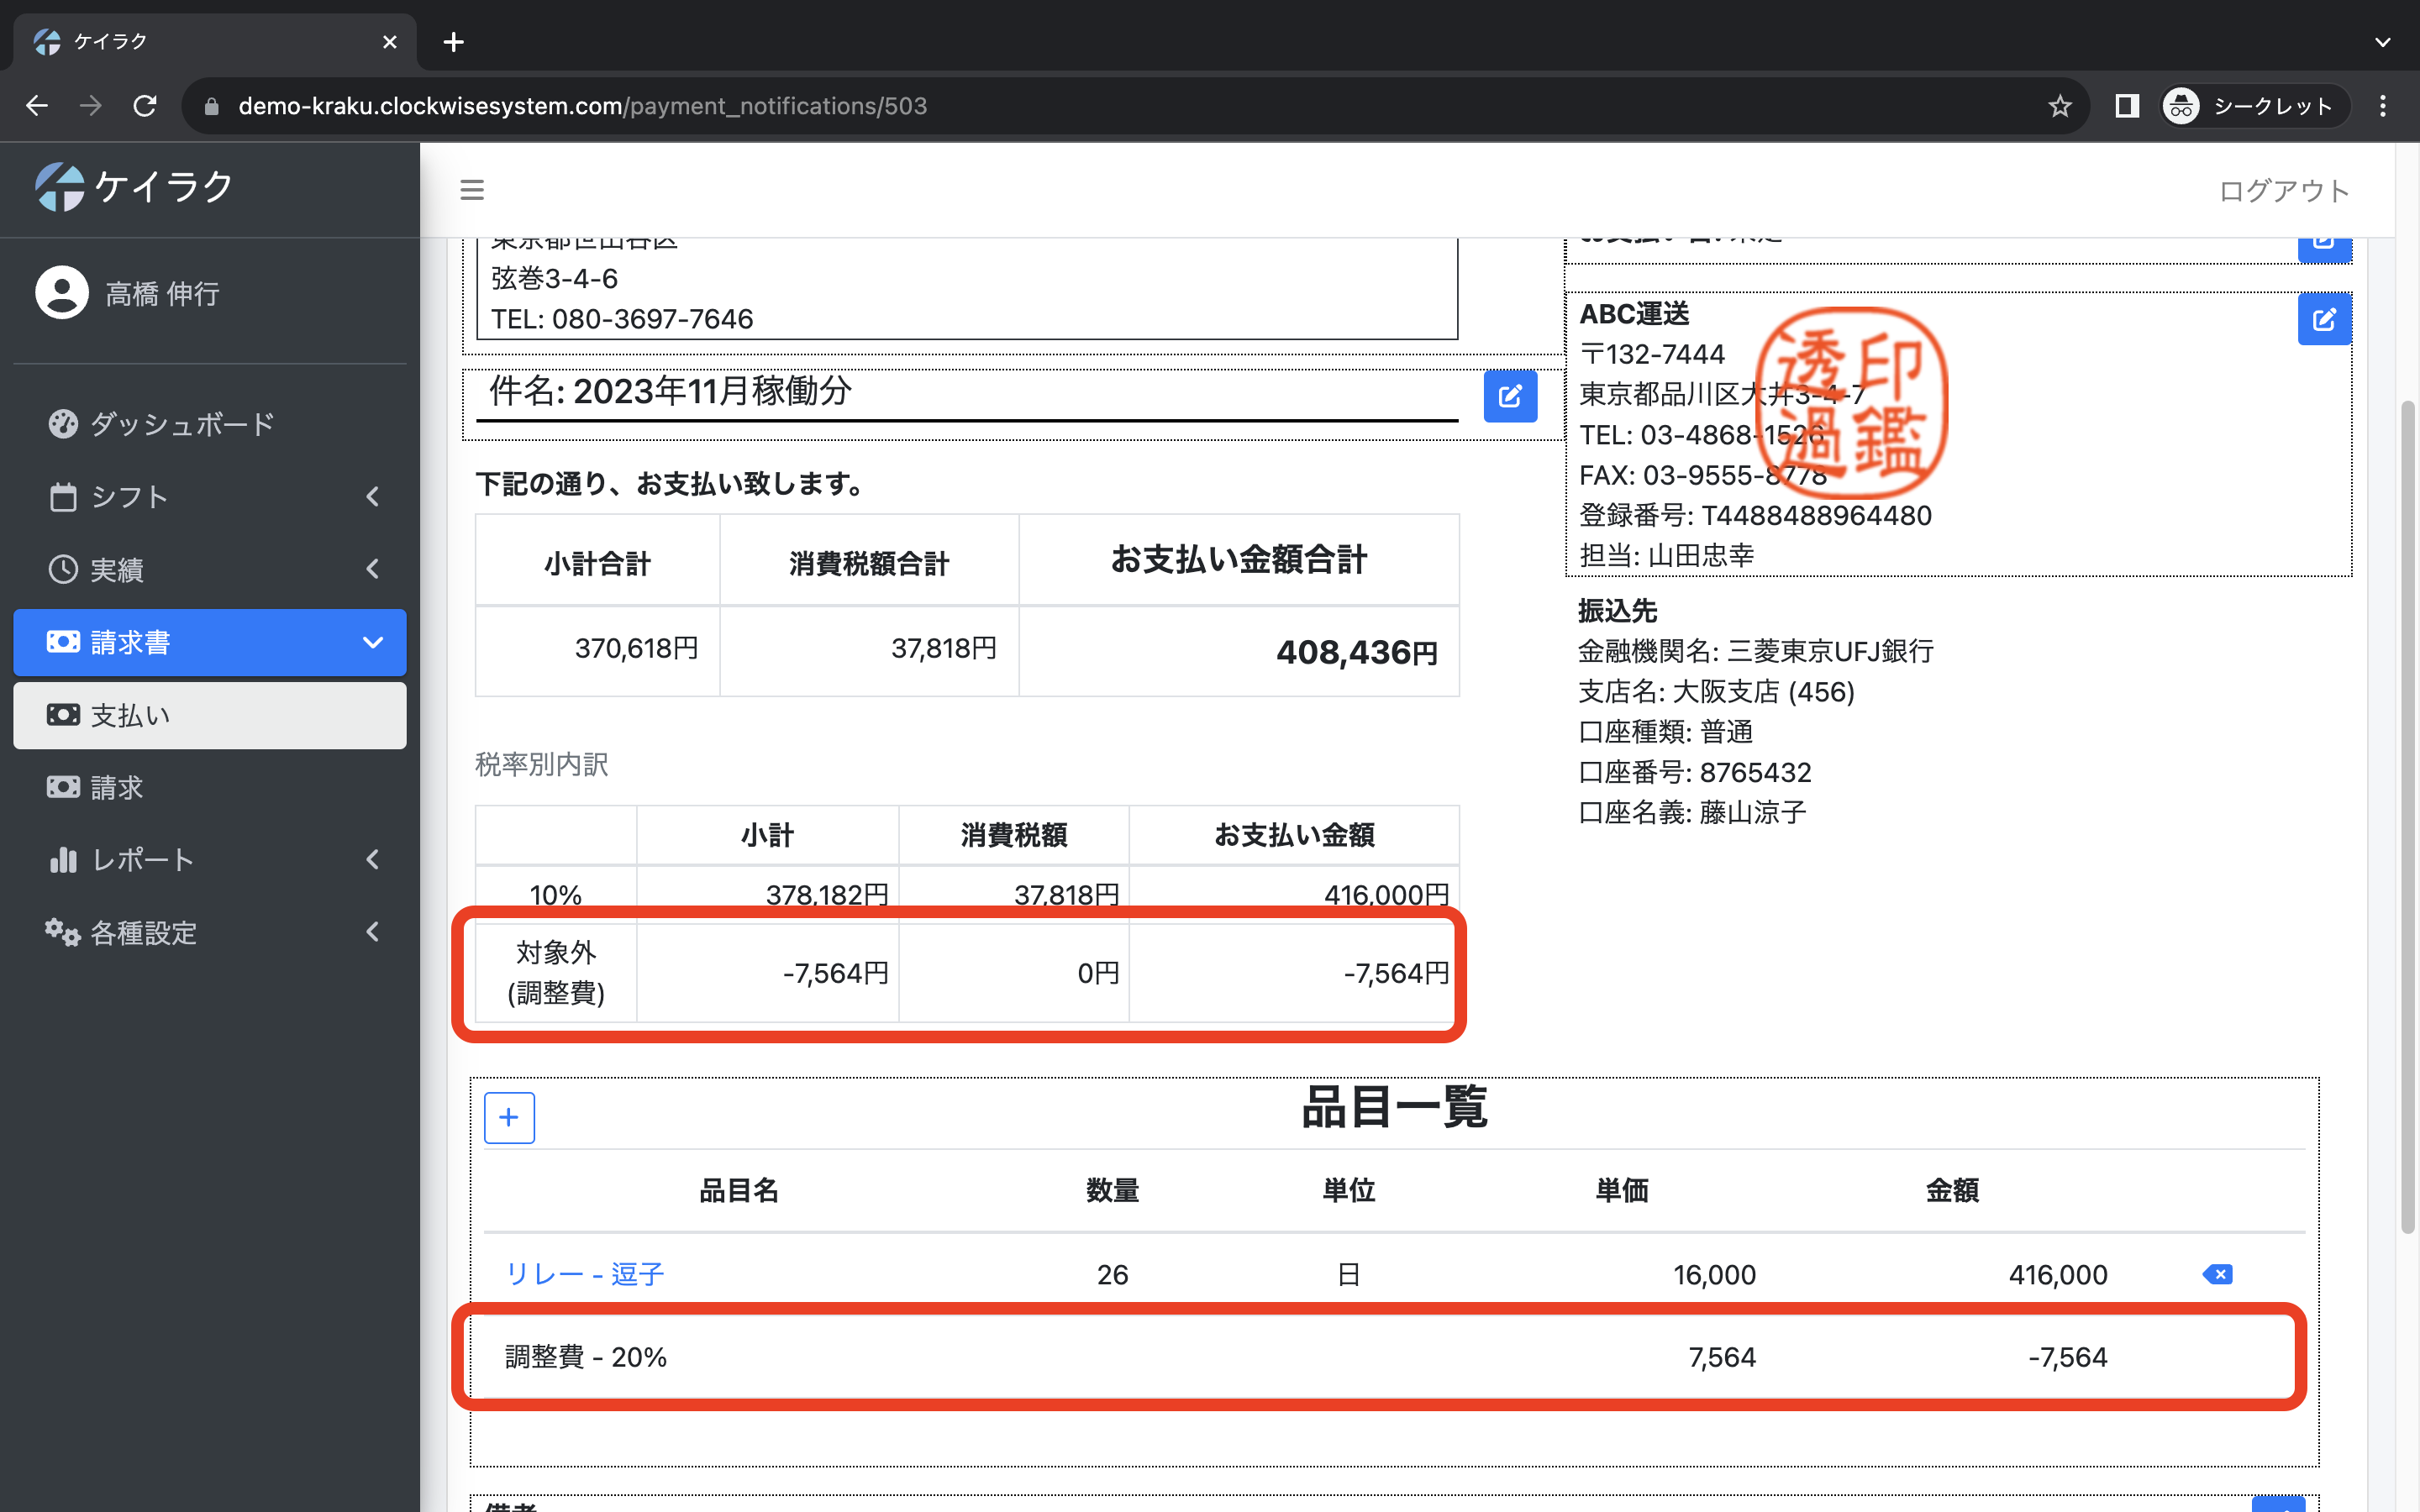Click the 口座番号: 8765432 line
The height and width of the screenshot is (1512, 2420).
(x=1695, y=773)
